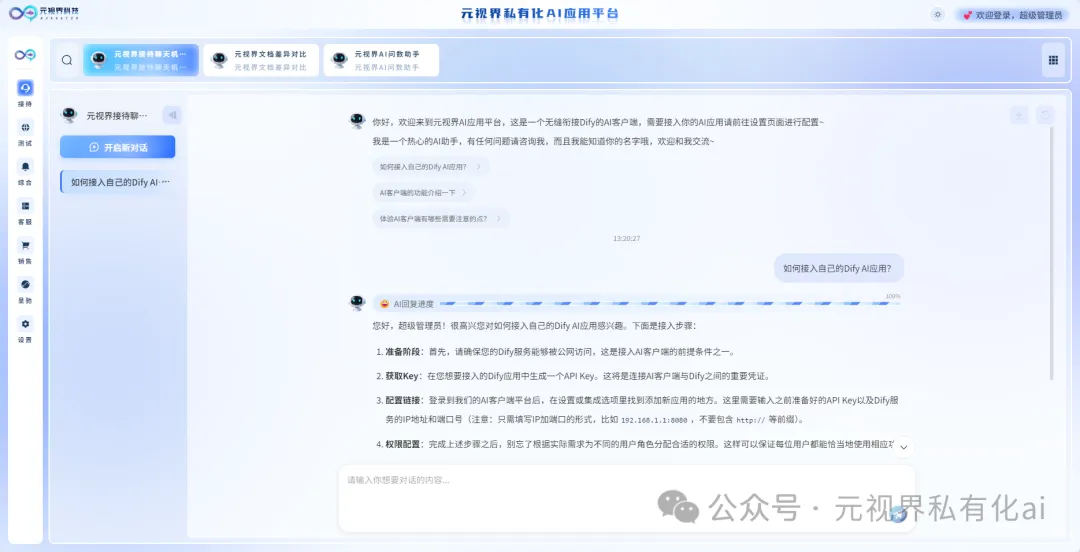Open the 销售 shopping cart icon

tap(25, 245)
